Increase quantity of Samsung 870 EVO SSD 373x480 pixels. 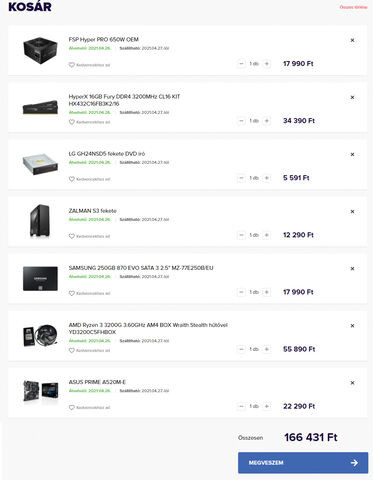(267, 292)
